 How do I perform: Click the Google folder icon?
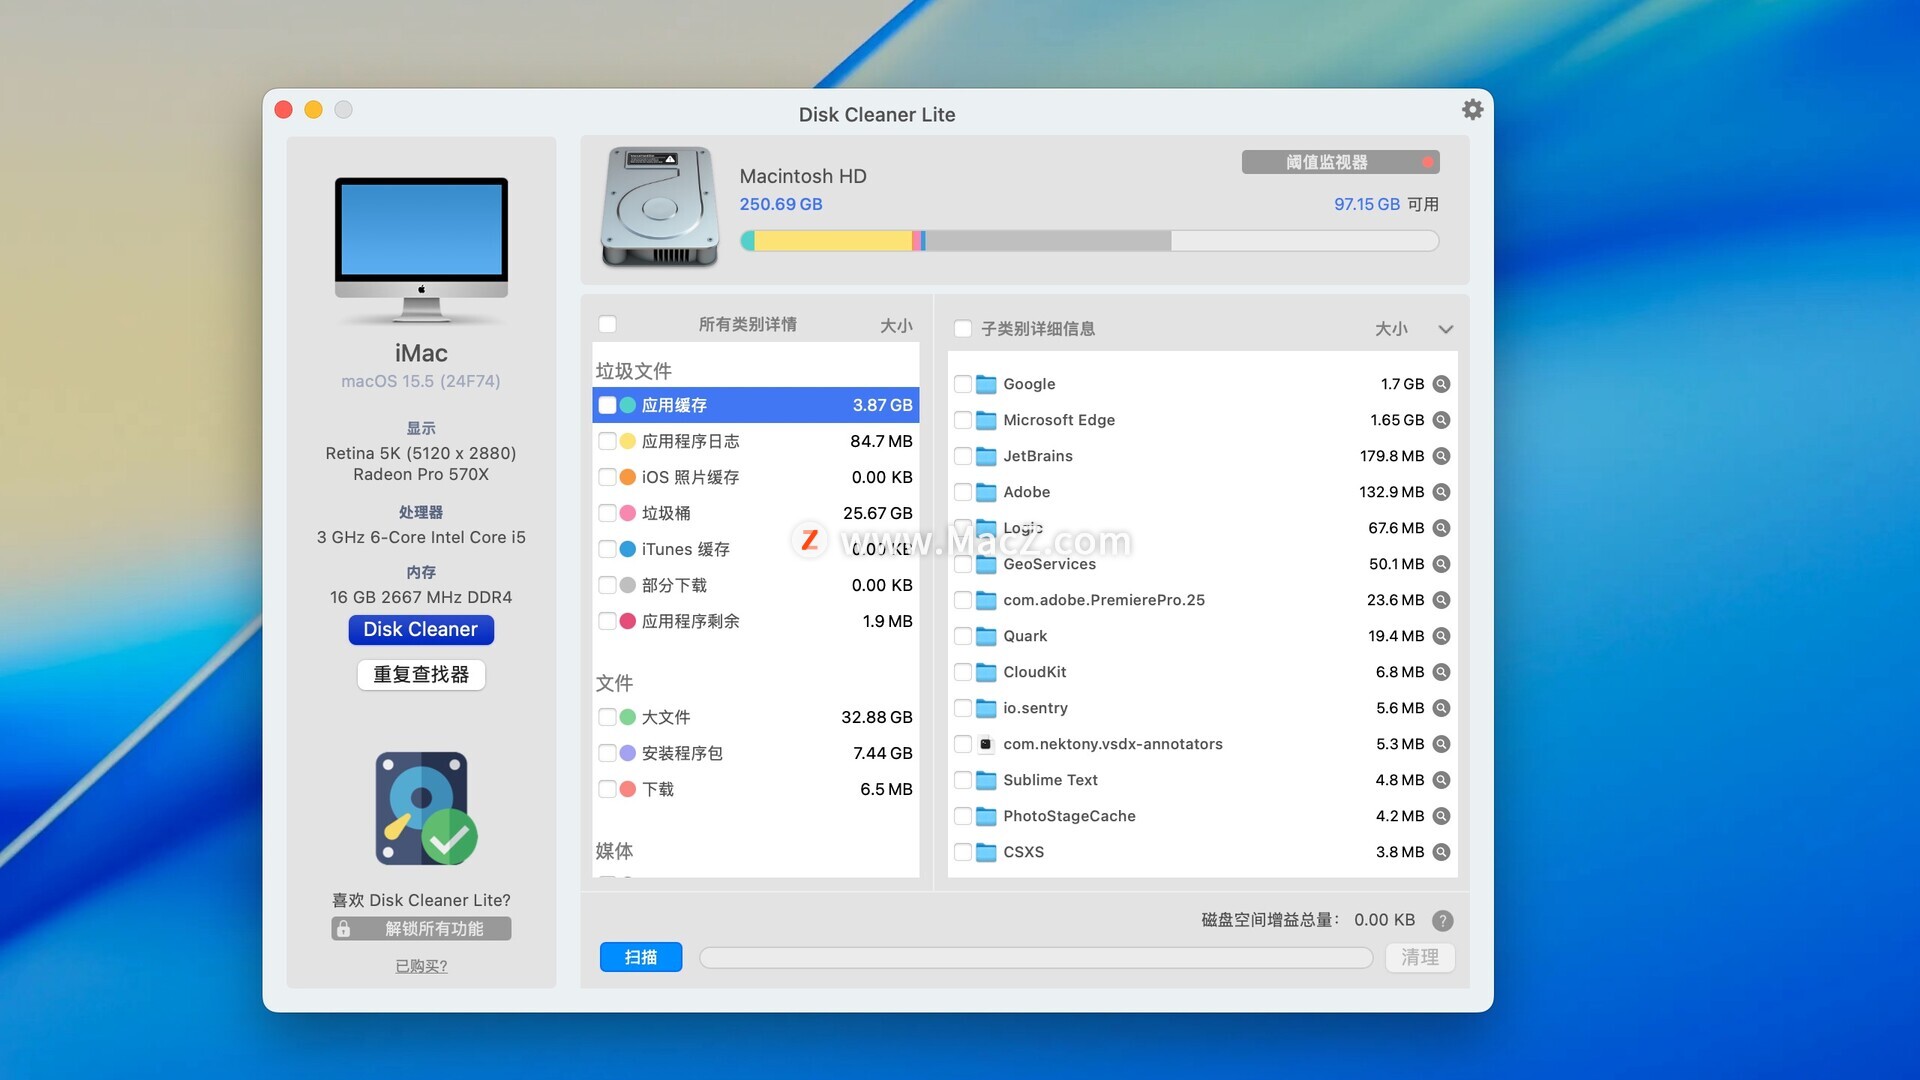coord(986,384)
